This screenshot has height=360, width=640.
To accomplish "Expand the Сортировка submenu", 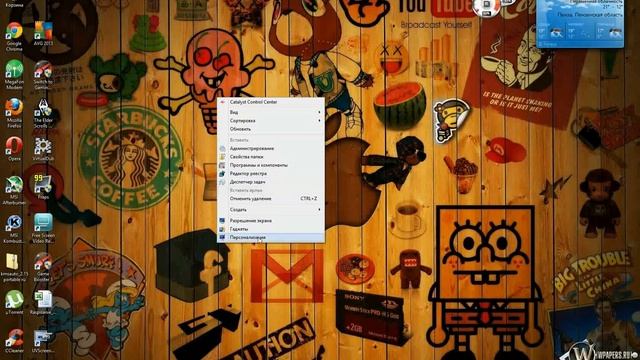I will pyautogui.click(x=271, y=121).
